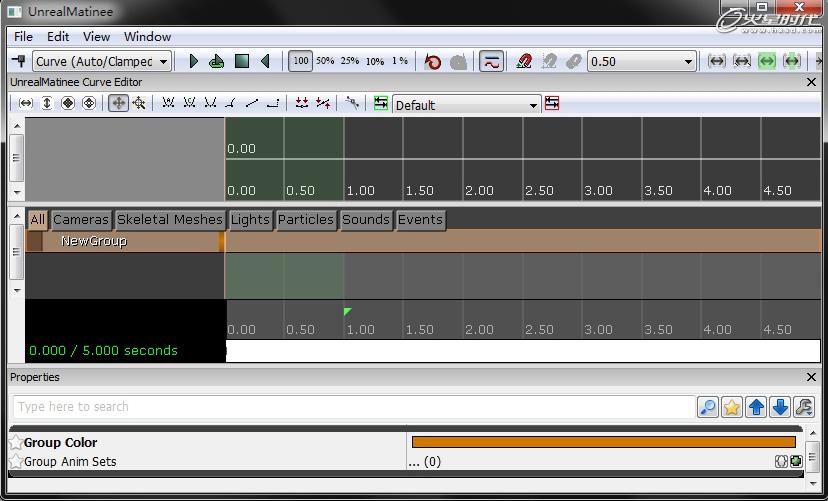828x501 pixels.
Task: Click the magnifier search icon in Properties
Action: coord(708,407)
